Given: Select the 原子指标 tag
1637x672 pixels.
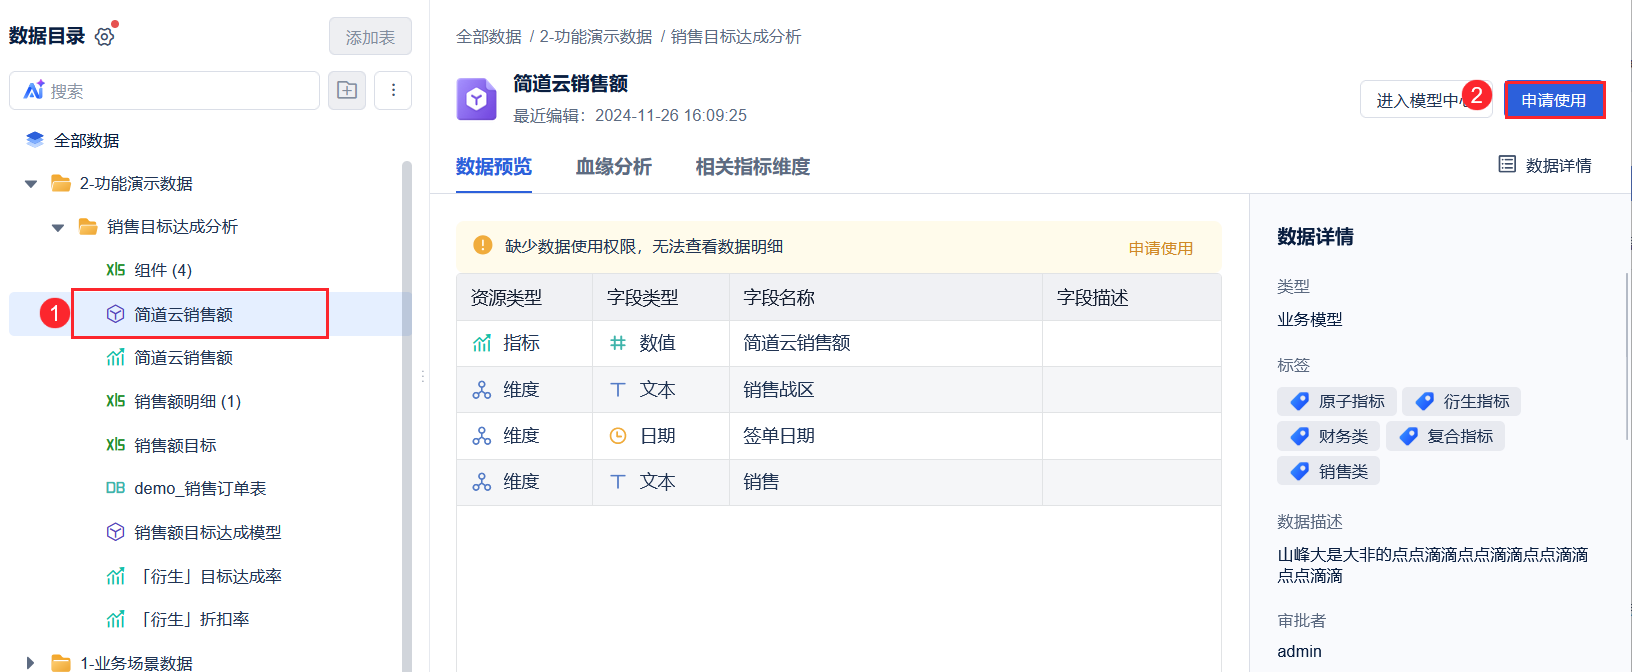Looking at the screenshot, I should tap(1338, 402).
